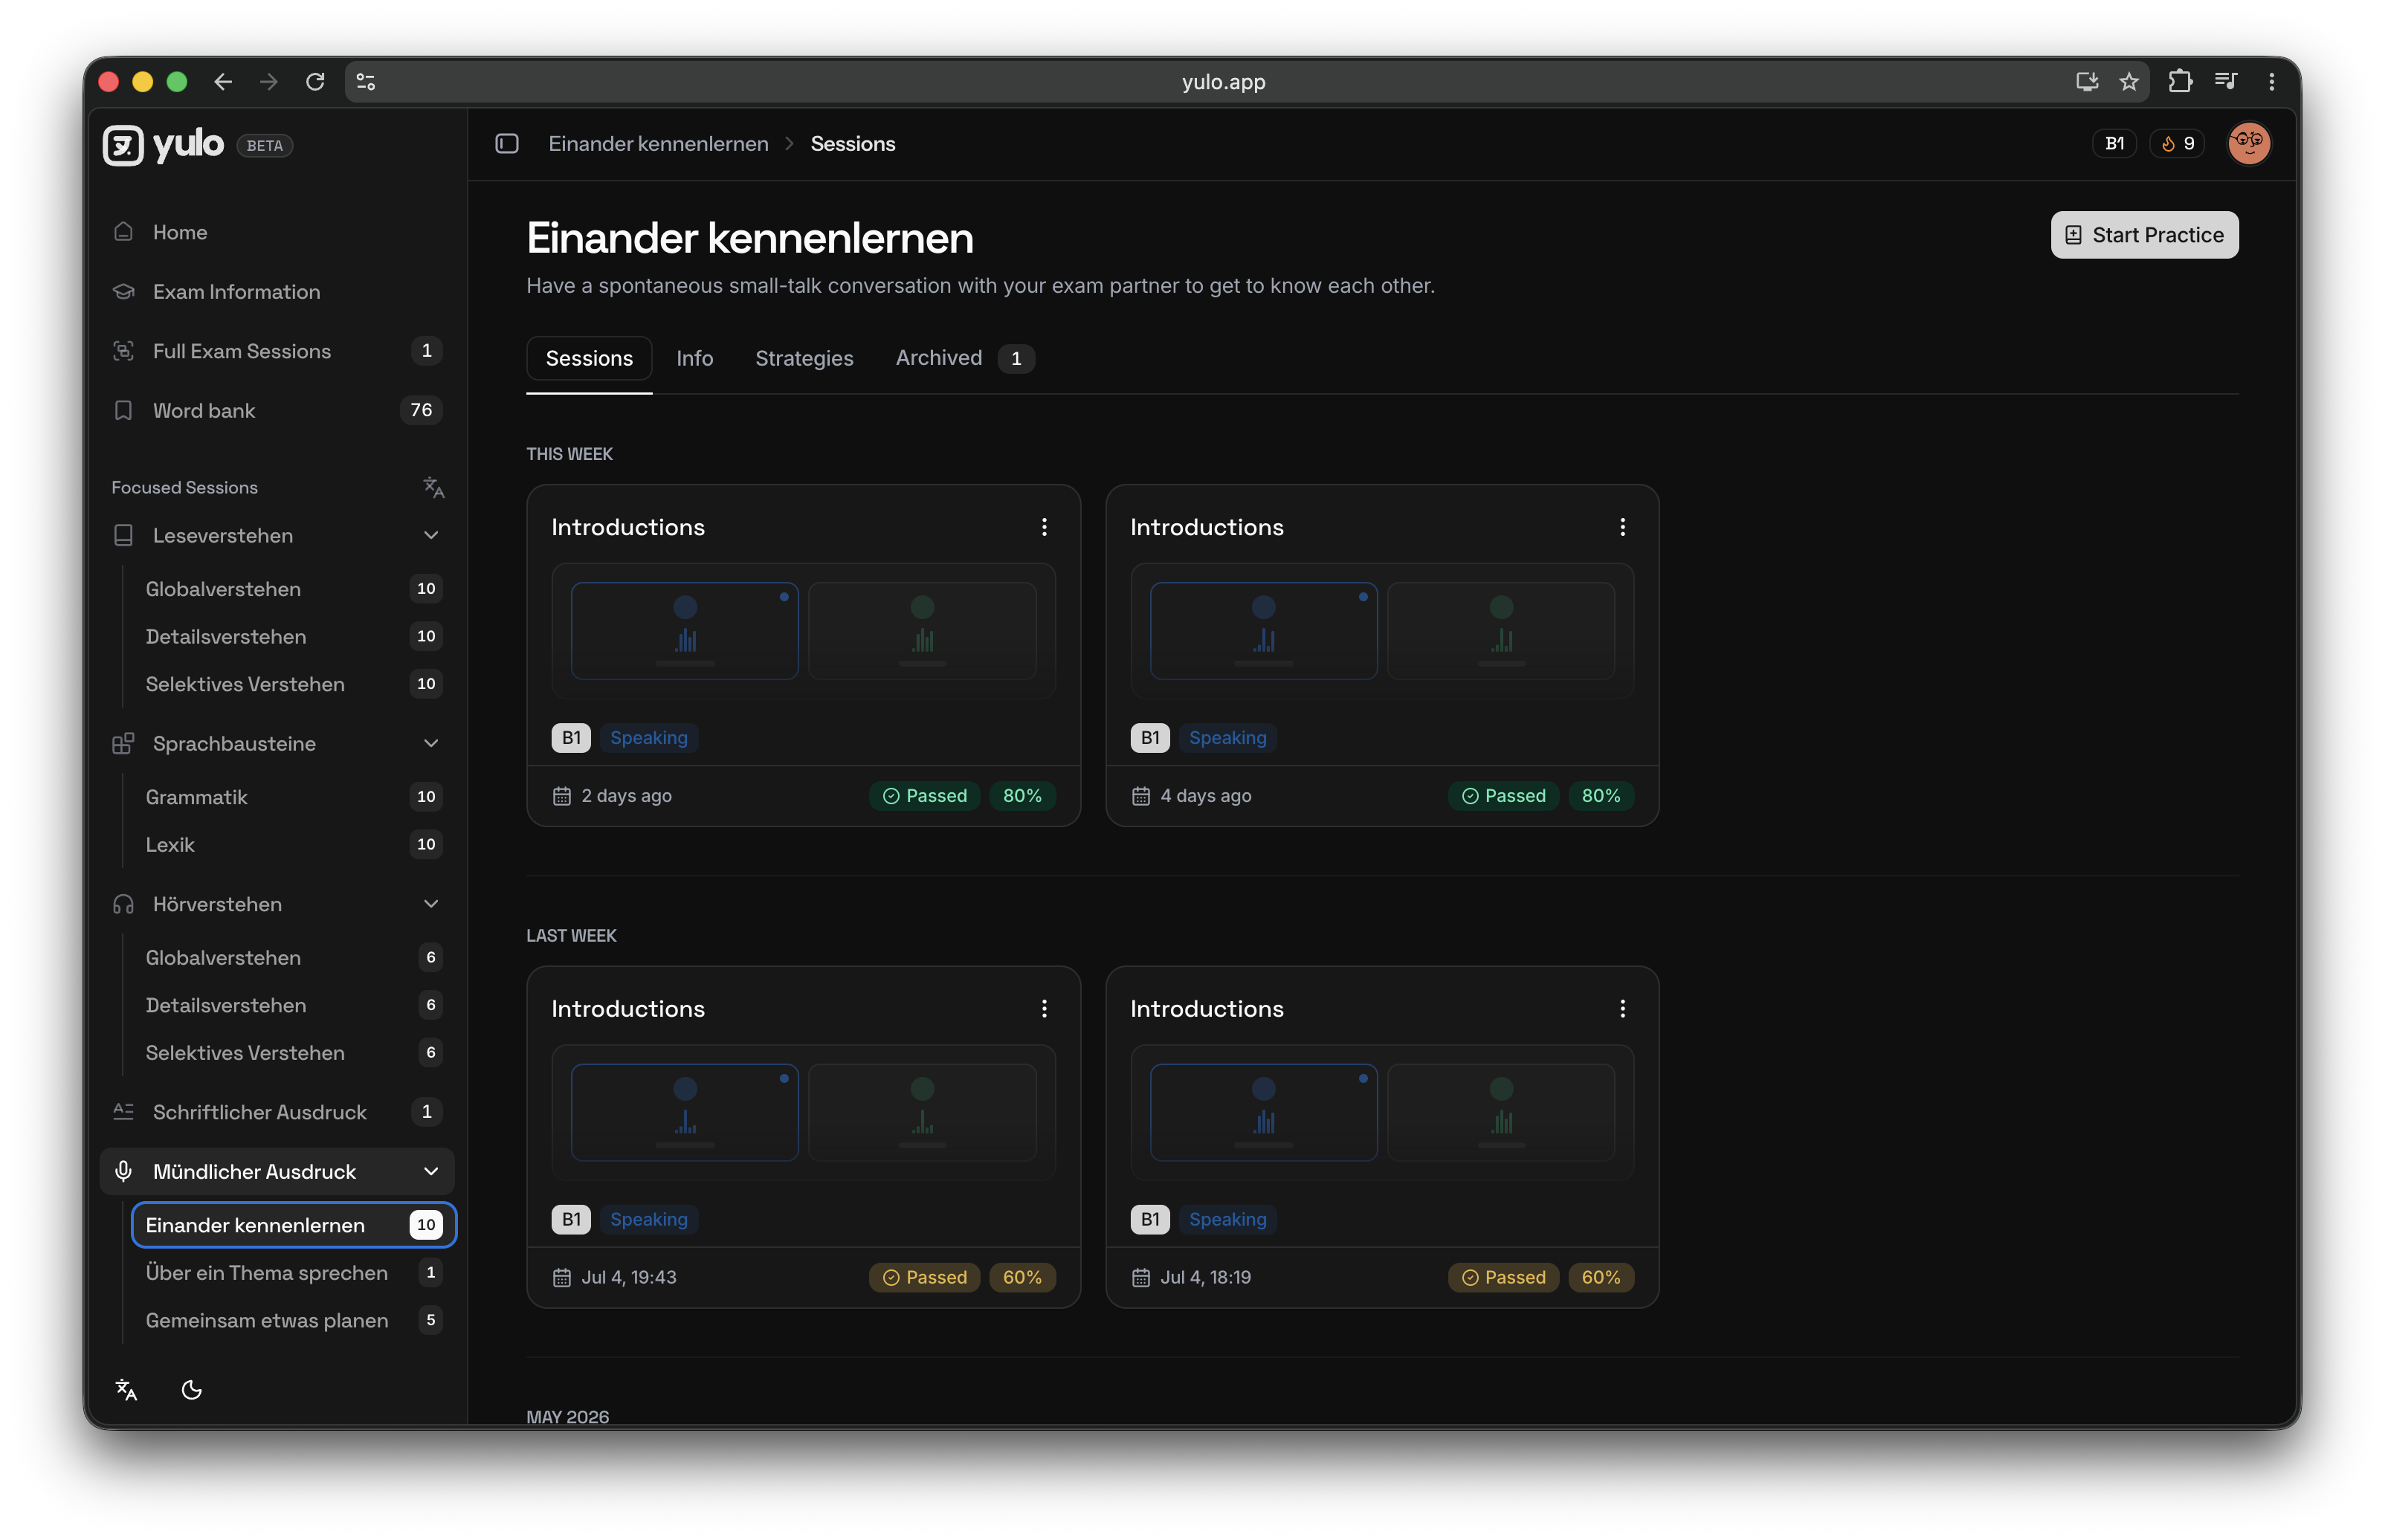Image resolution: width=2385 pixels, height=1540 pixels.
Task: Open the 4 days ago session thumbnail
Action: (x=1381, y=631)
